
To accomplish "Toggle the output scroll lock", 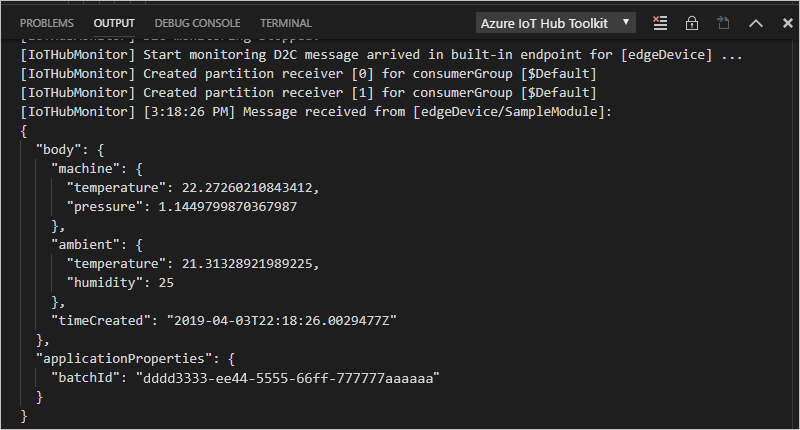I will coord(691,22).
